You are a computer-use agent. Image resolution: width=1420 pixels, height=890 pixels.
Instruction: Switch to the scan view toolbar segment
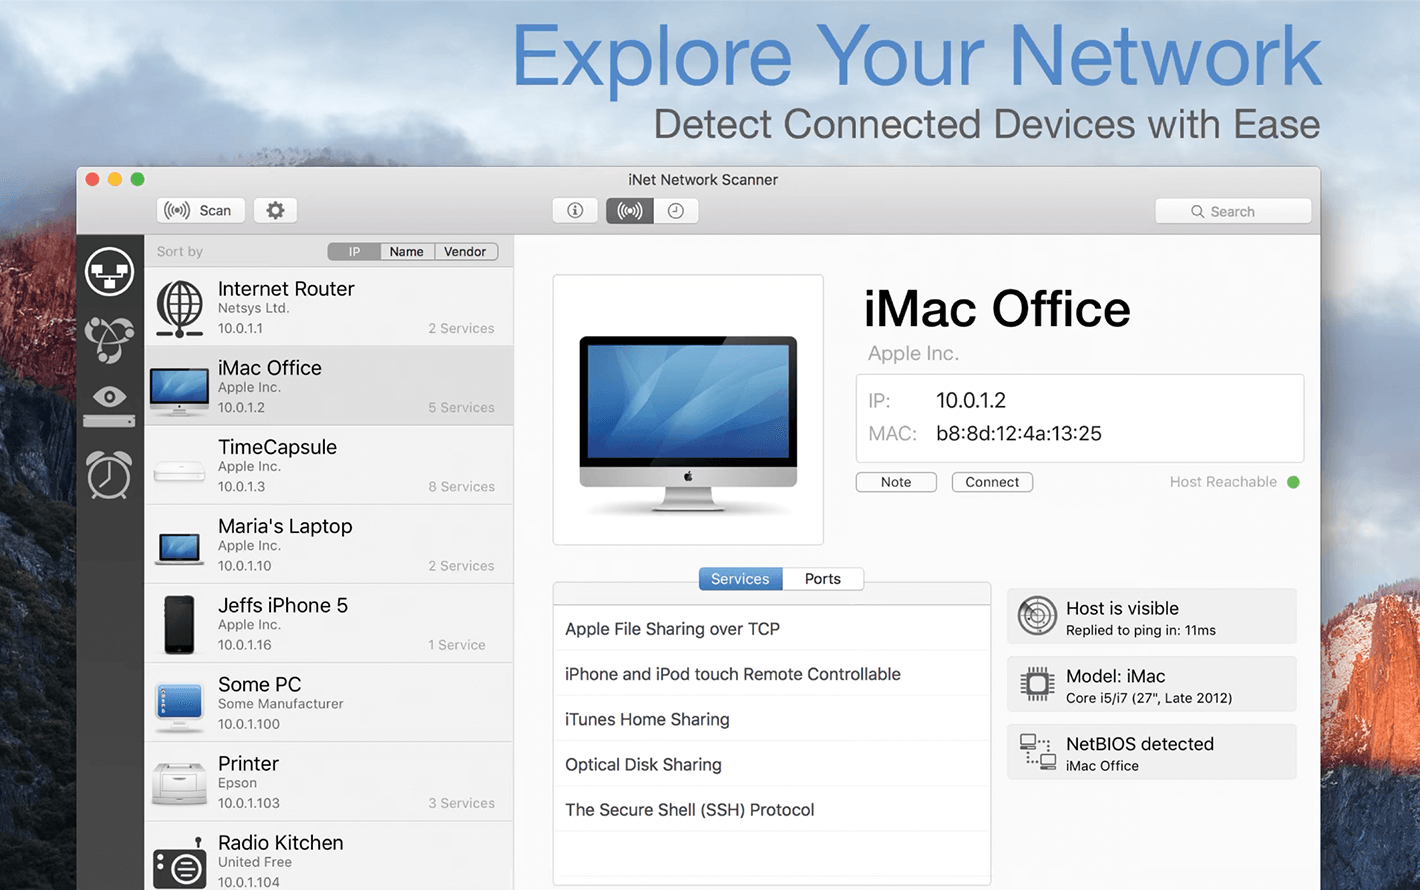click(x=630, y=210)
